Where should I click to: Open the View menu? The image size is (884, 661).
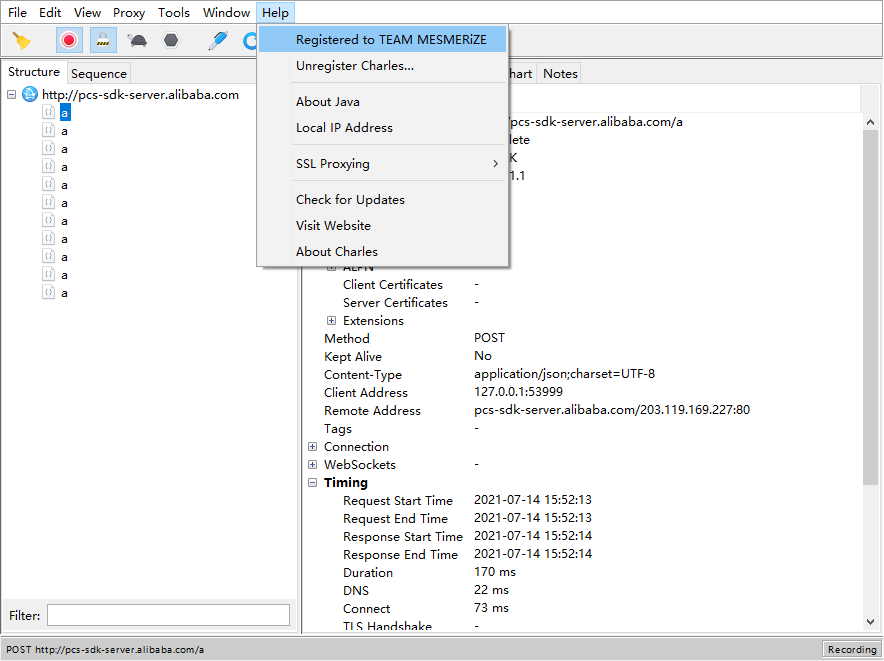(x=87, y=12)
